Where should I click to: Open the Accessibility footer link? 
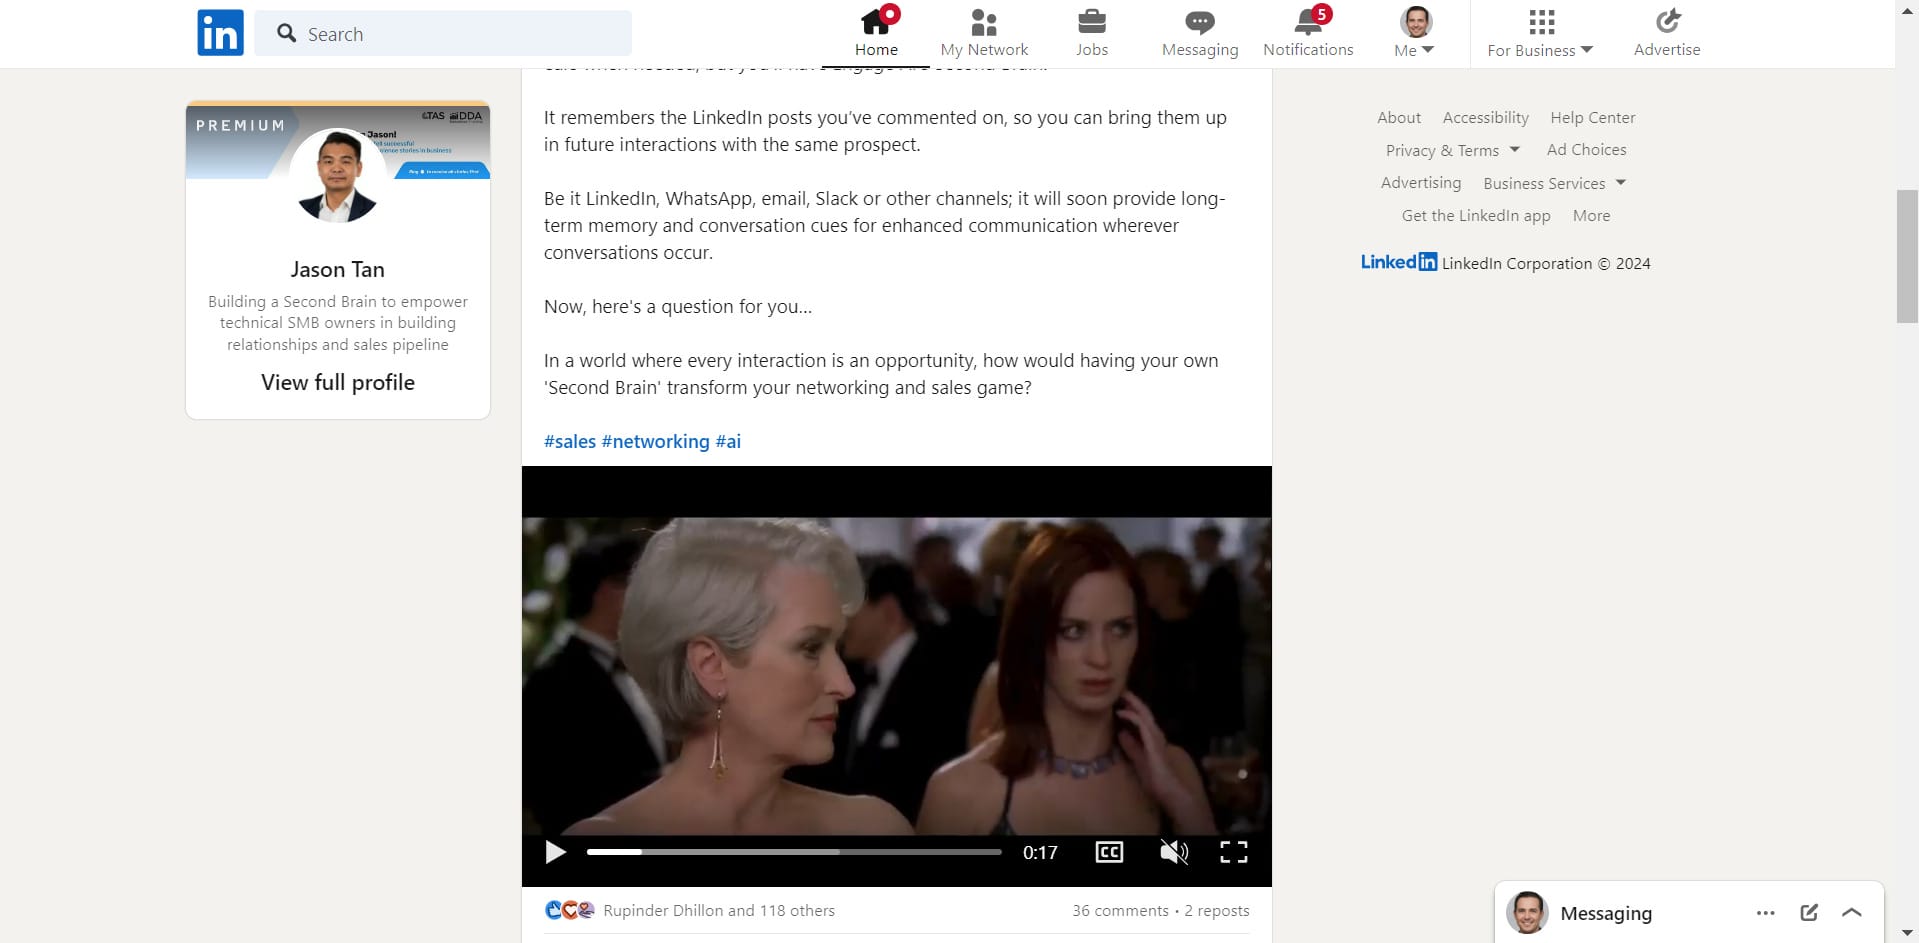[x=1485, y=117]
